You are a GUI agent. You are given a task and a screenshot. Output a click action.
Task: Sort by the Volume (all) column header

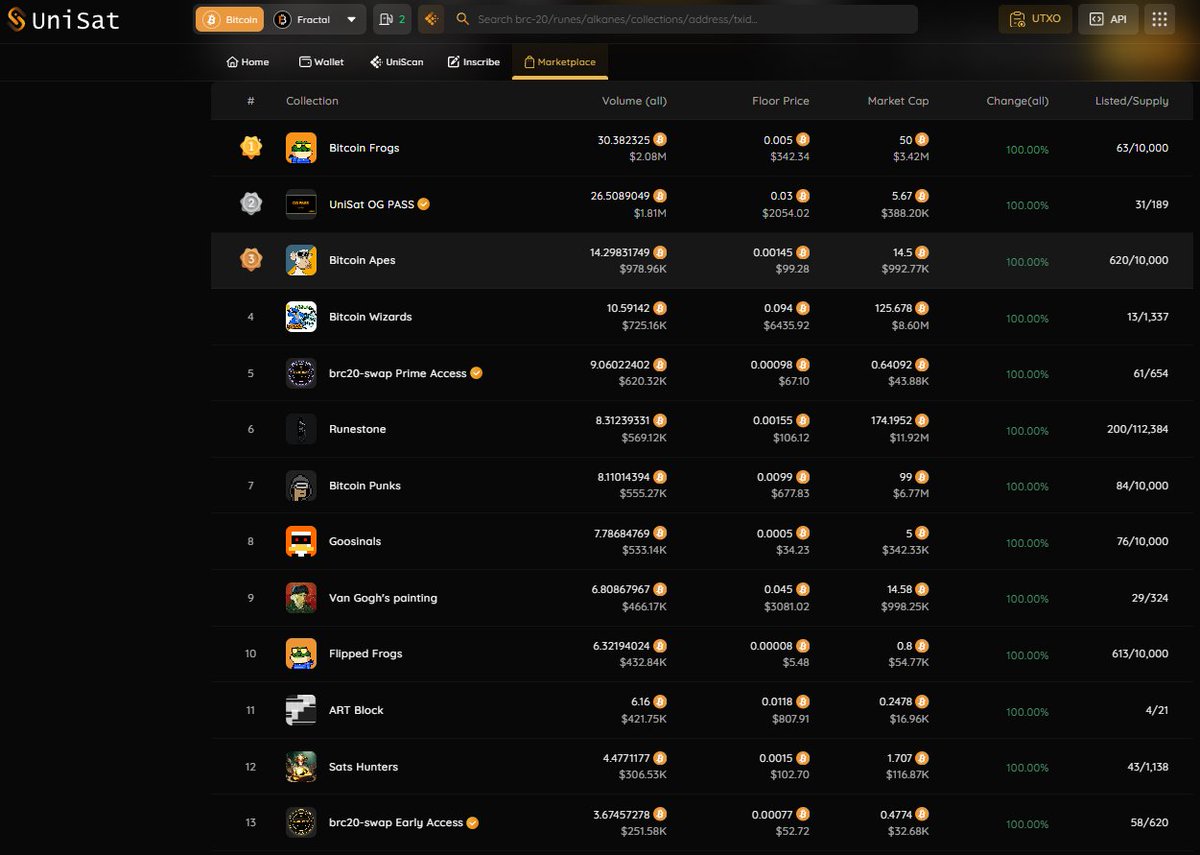tap(634, 101)
